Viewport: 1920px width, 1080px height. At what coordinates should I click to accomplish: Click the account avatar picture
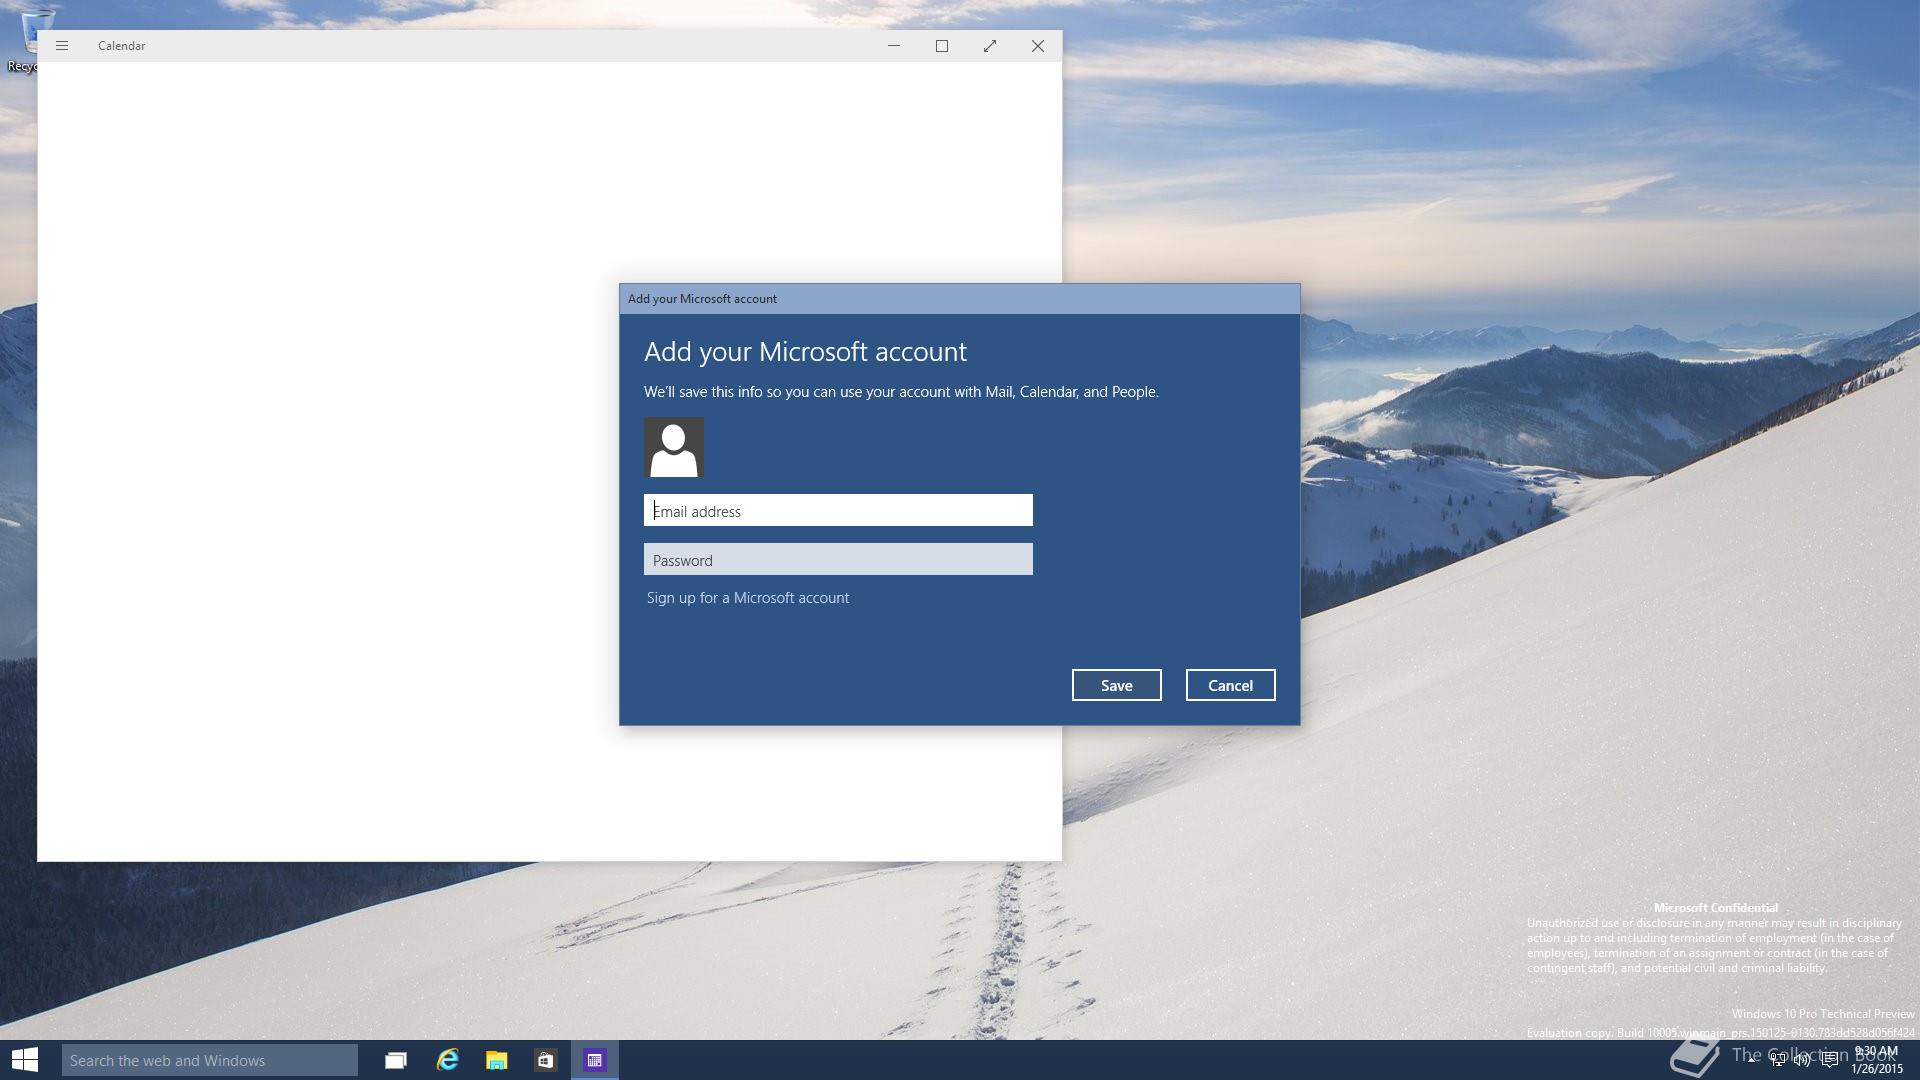point(674,447)
